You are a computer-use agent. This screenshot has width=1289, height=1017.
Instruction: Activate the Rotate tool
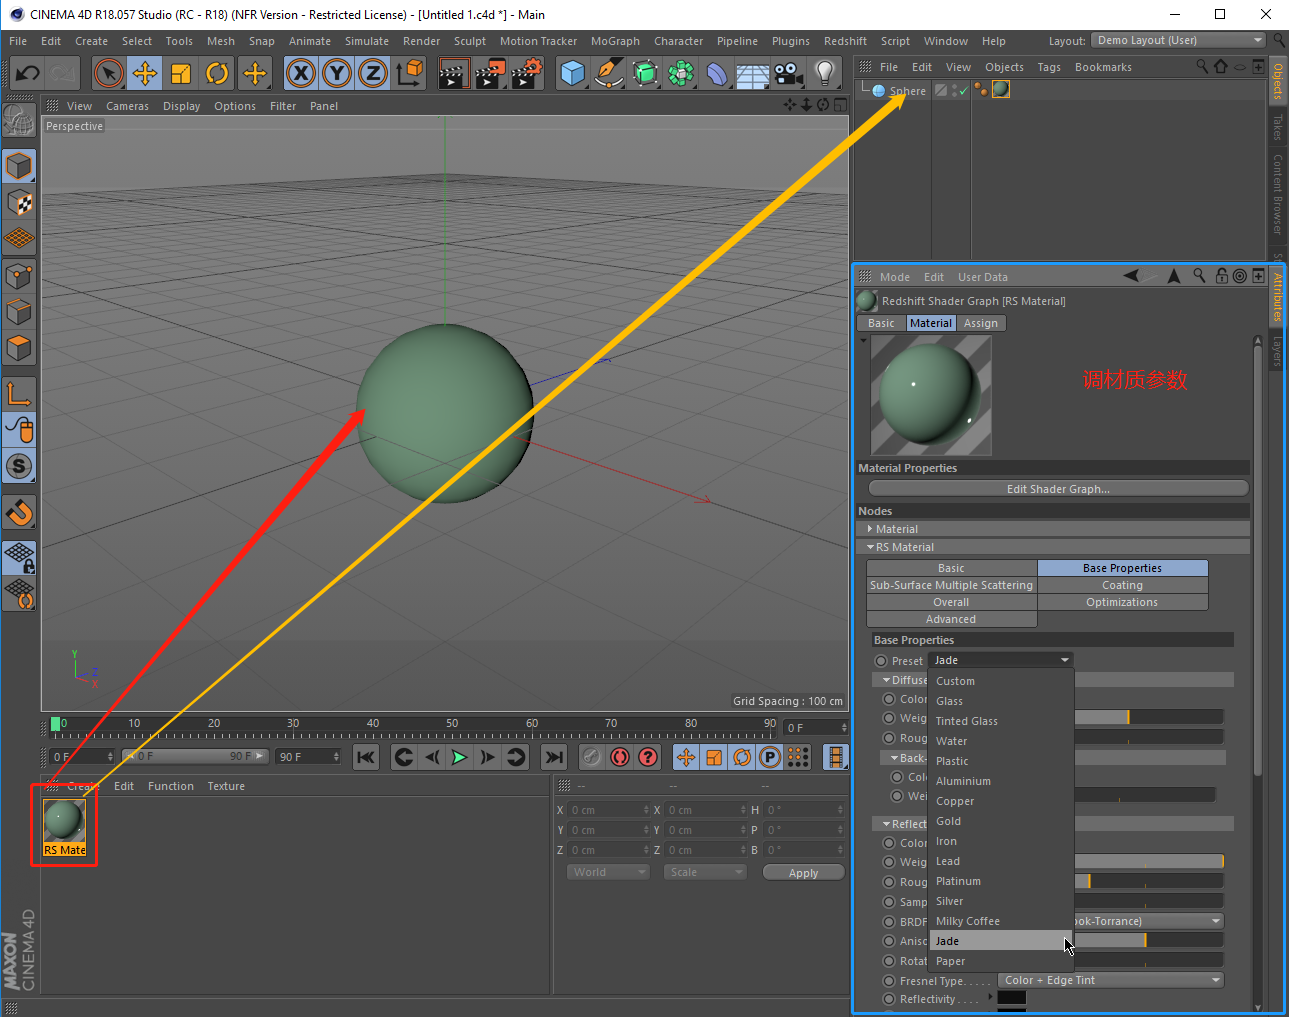tap(217, 73)
